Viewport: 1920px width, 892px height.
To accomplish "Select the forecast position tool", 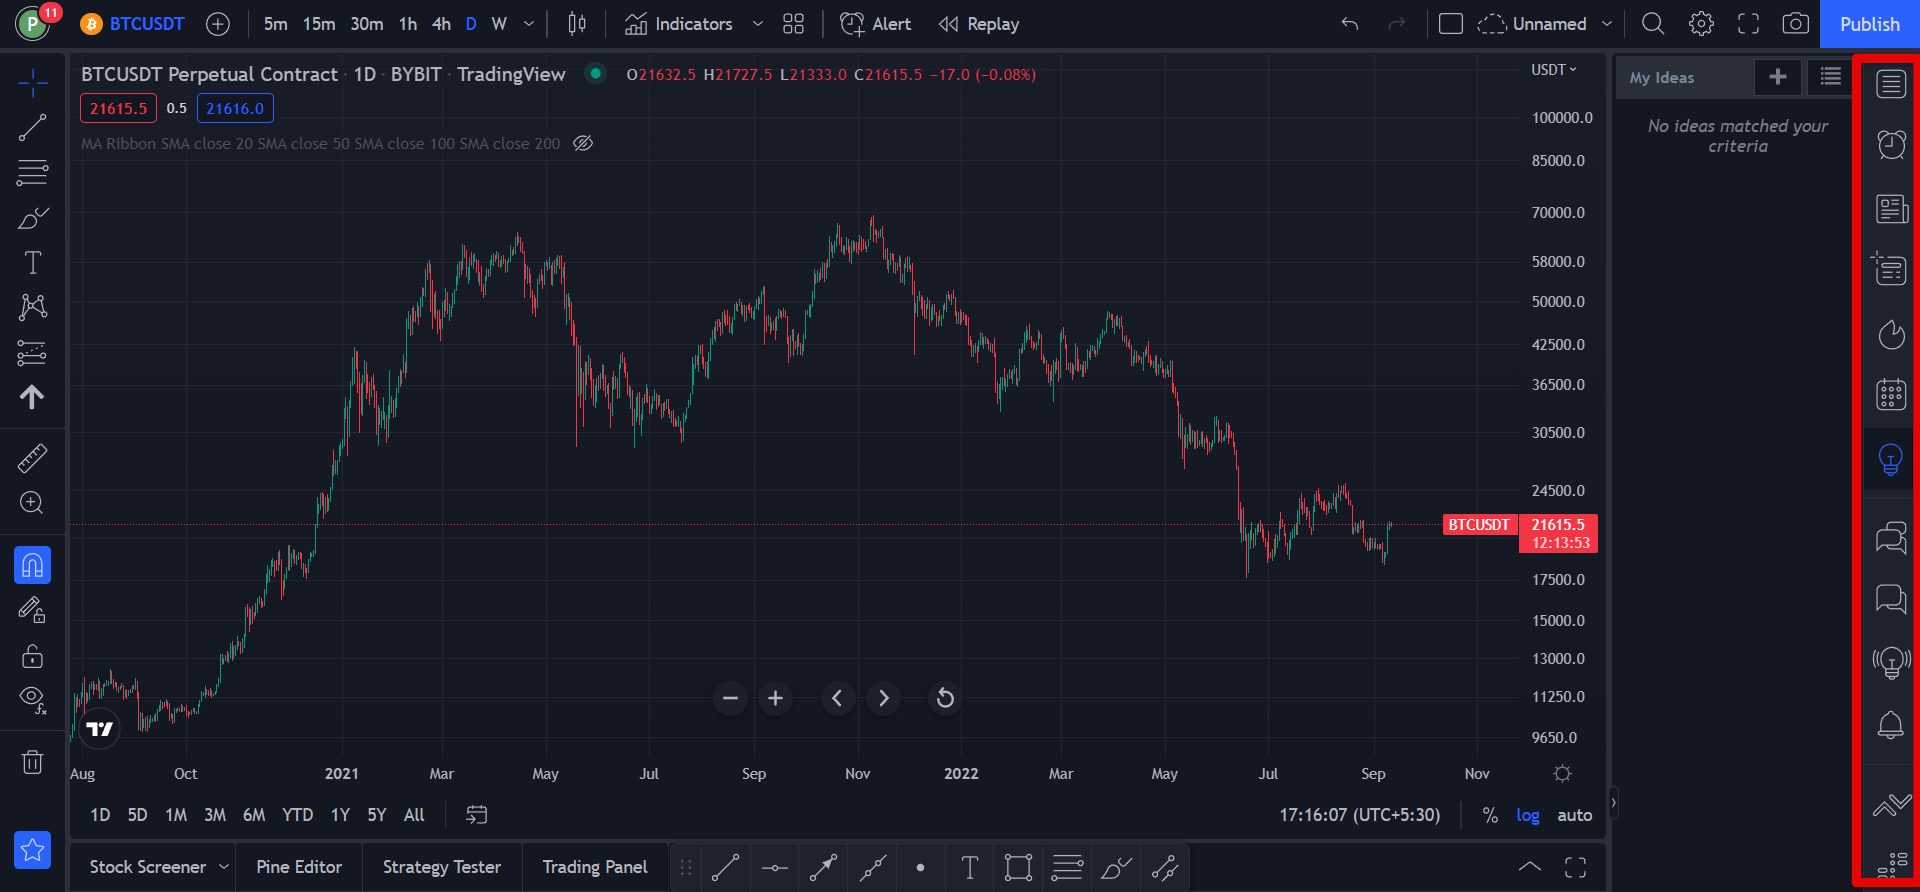I will 32,353.
